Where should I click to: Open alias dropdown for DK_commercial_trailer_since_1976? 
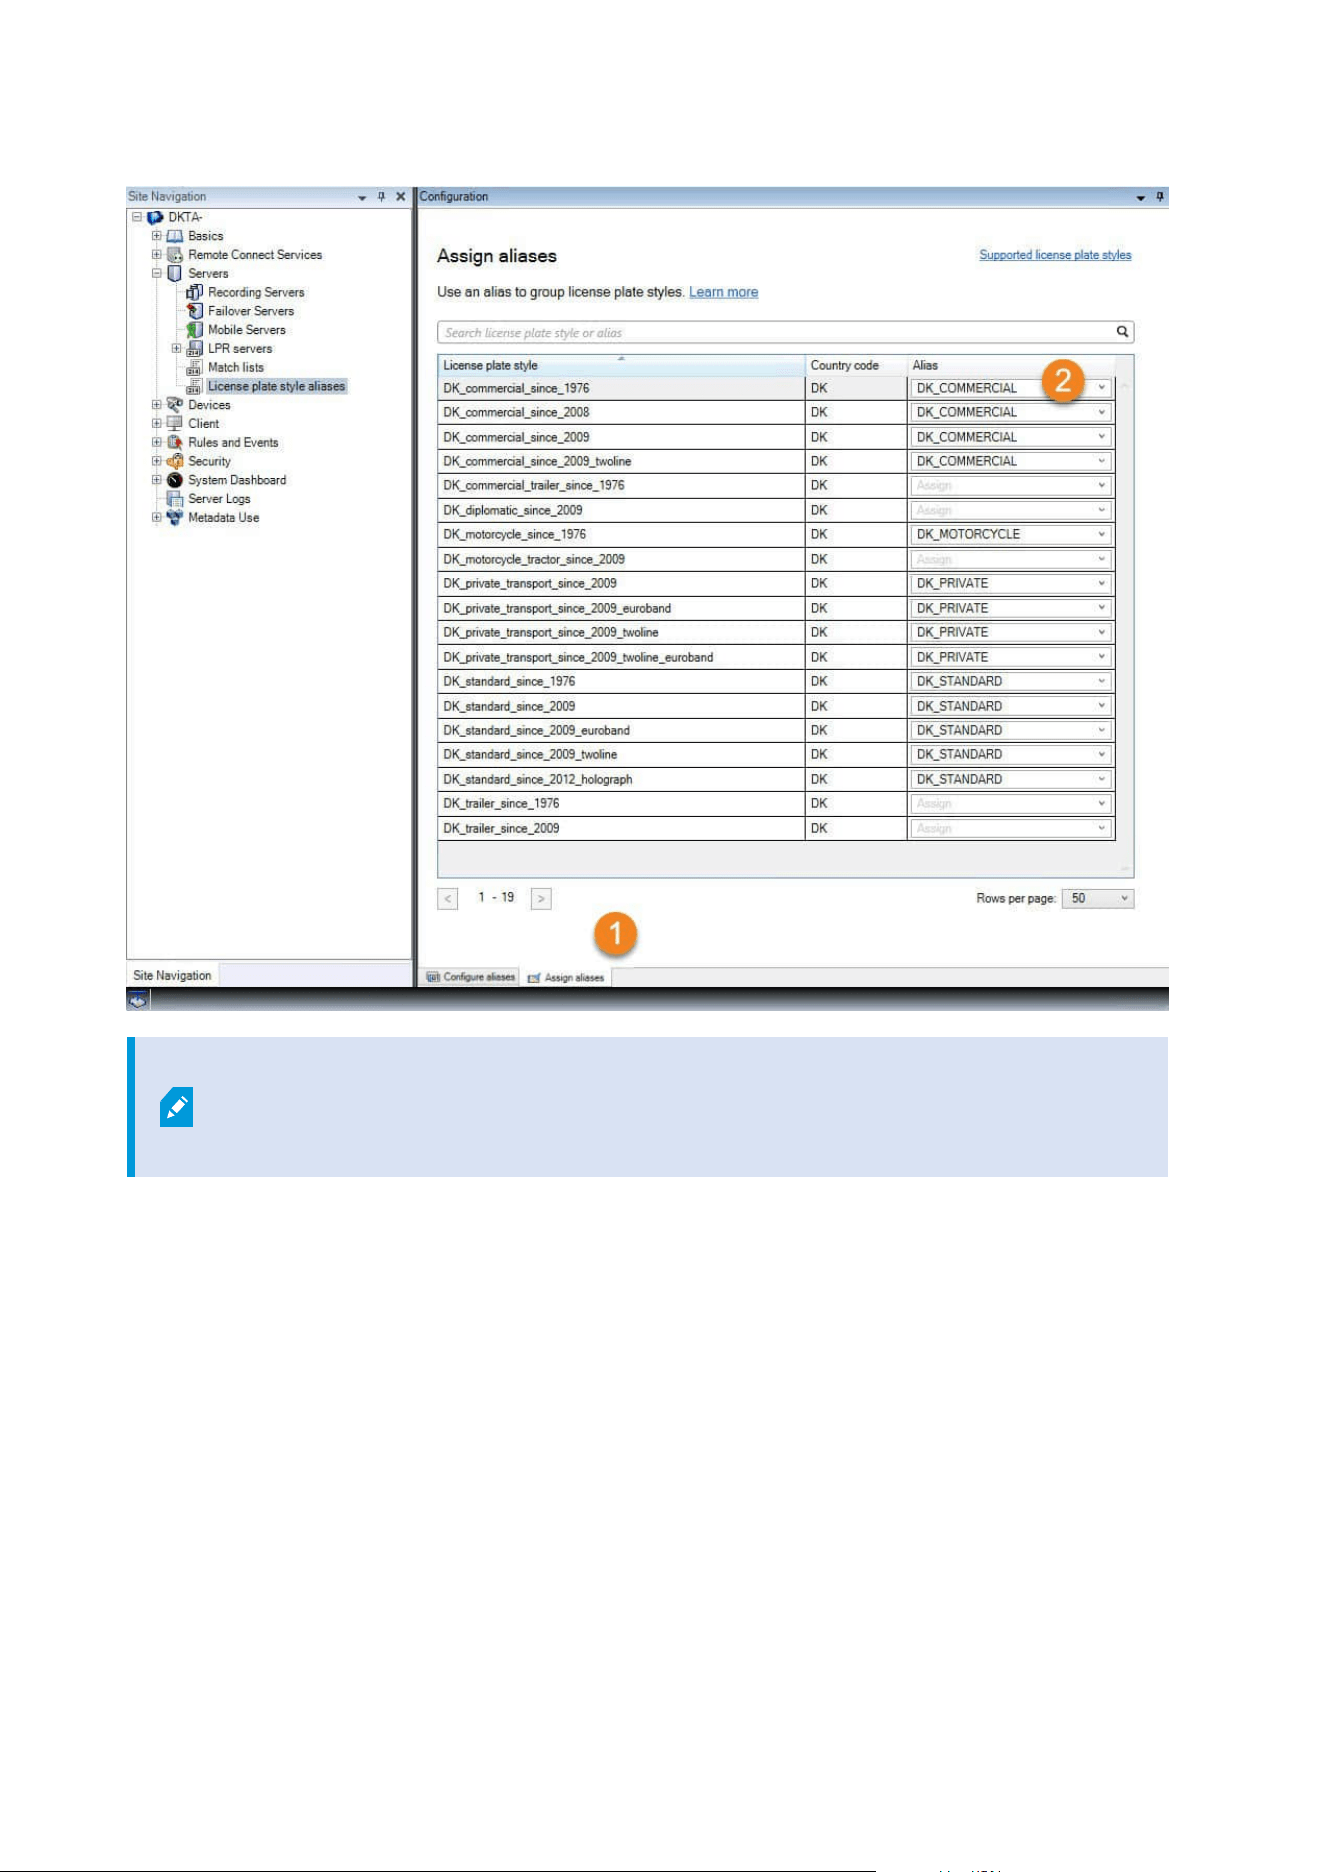coord(1102,485)
